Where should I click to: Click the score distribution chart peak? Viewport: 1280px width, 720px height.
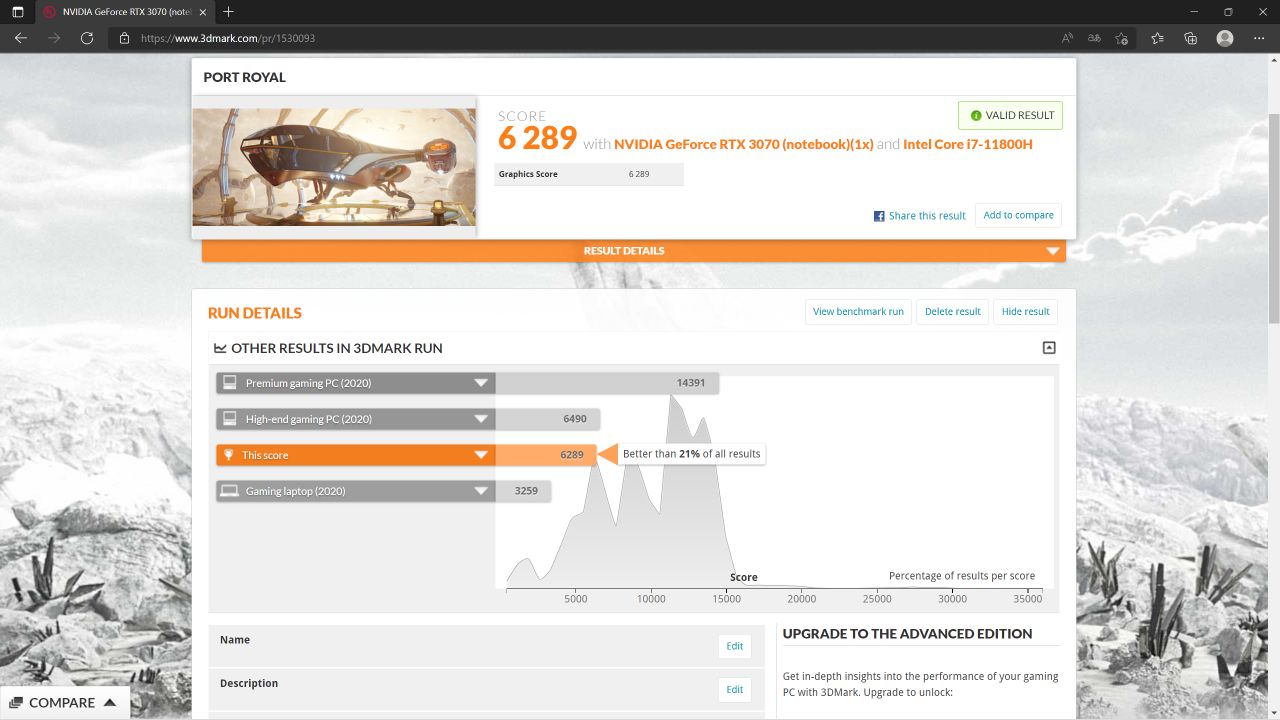(672, 398)
